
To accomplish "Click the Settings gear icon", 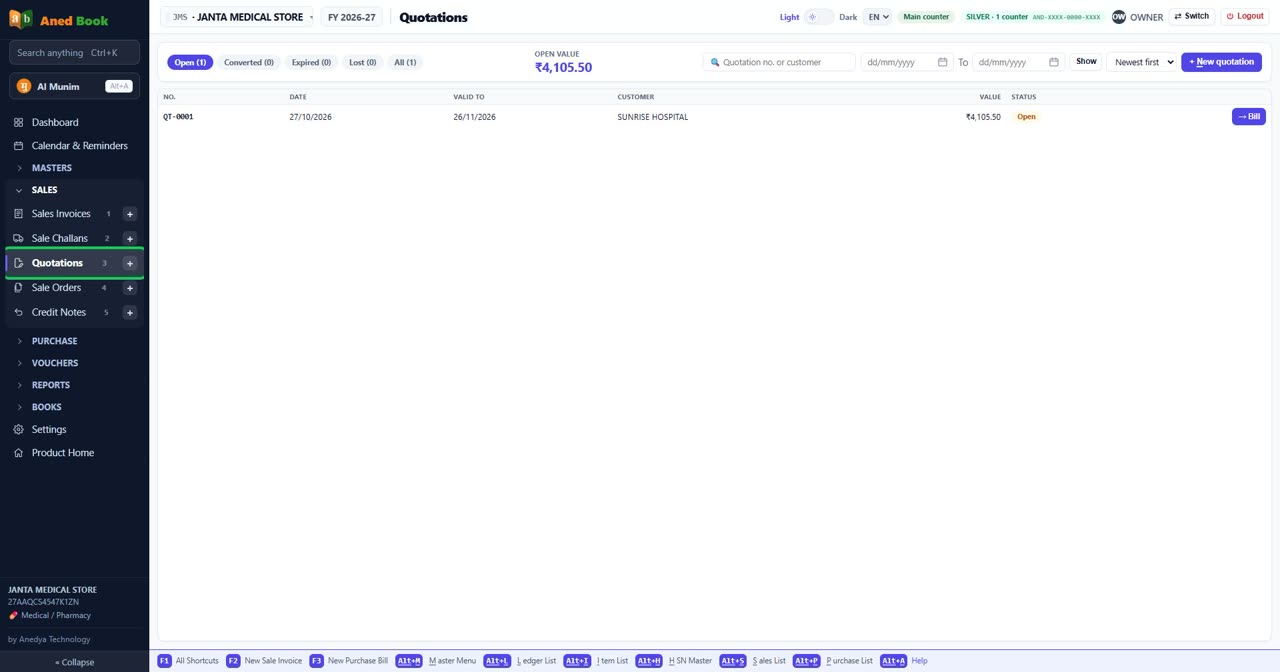I will 18,430.
